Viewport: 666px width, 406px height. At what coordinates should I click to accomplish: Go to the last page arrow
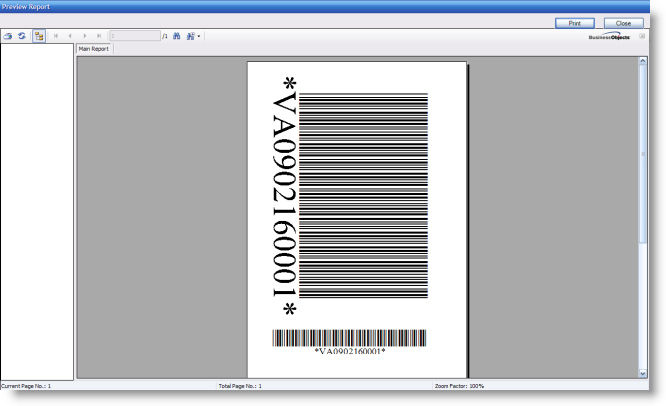pos(99,36)
